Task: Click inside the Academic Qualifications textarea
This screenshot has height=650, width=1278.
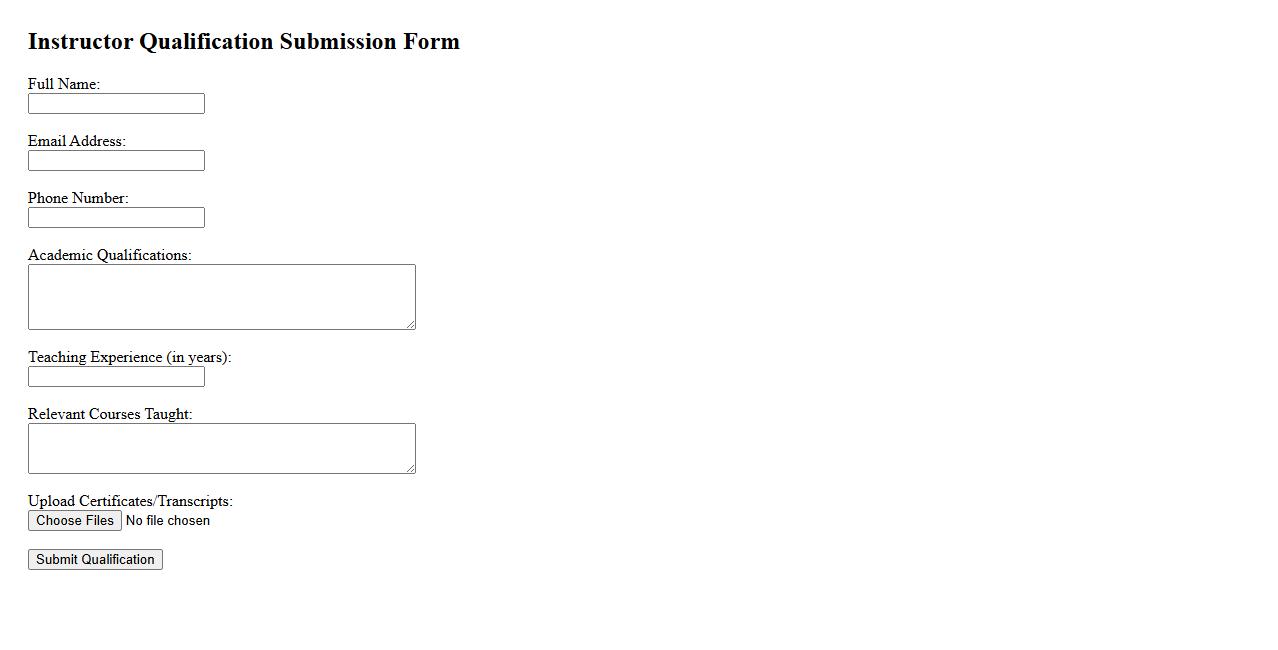Action: pyautogui.click(x=221, y=297)
